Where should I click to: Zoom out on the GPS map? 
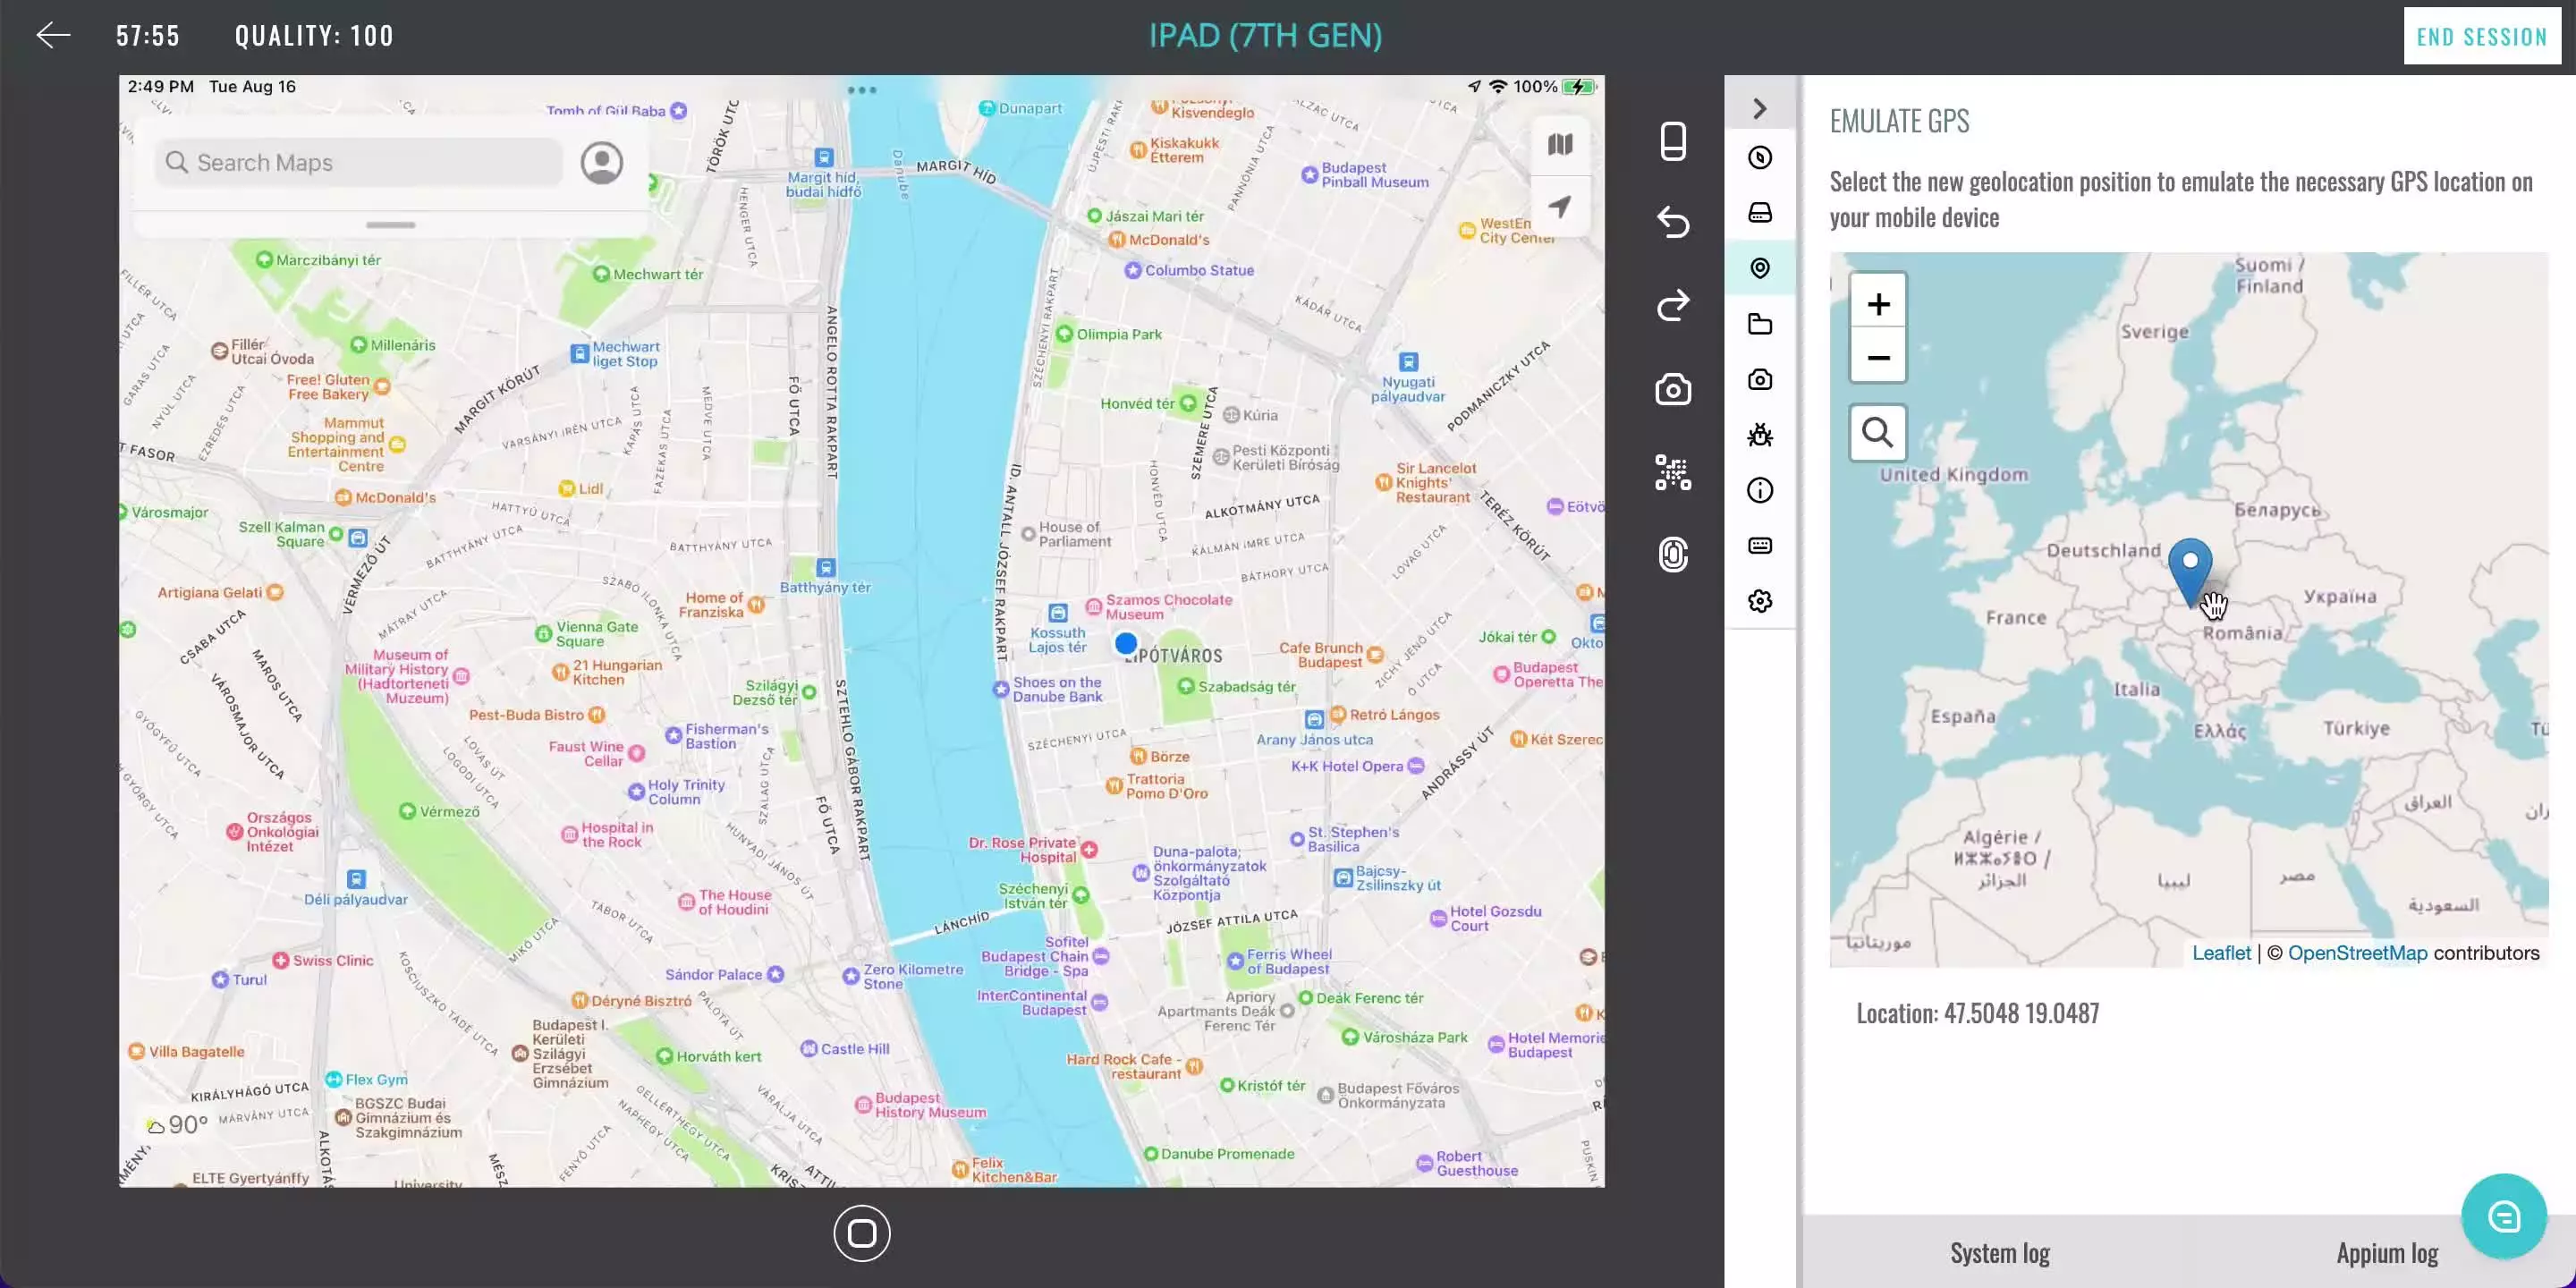tap(1878, 357)
